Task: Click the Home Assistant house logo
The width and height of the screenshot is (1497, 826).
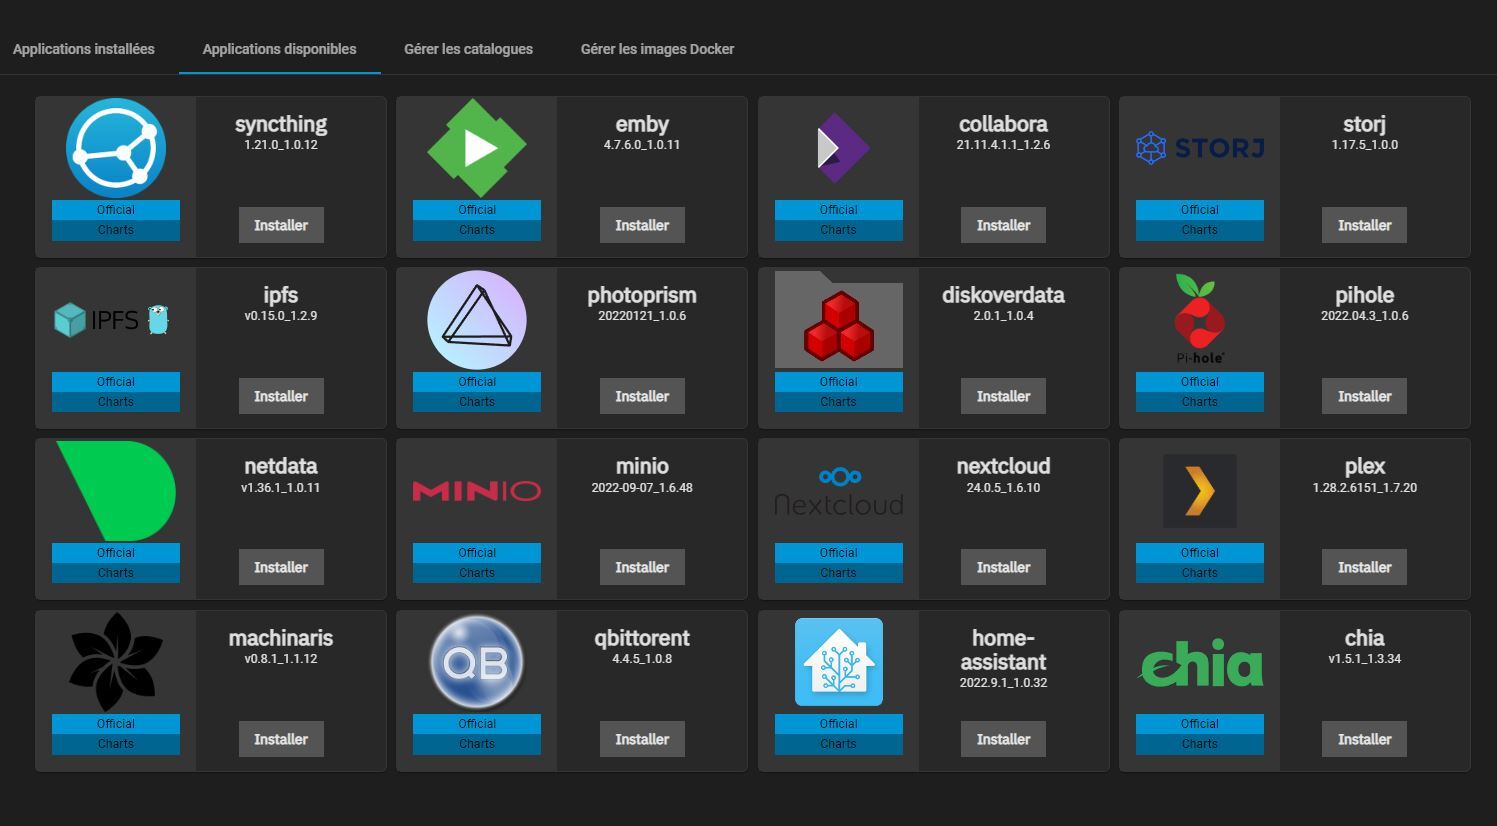Action: pyautogui.click(x=839, y=662)
